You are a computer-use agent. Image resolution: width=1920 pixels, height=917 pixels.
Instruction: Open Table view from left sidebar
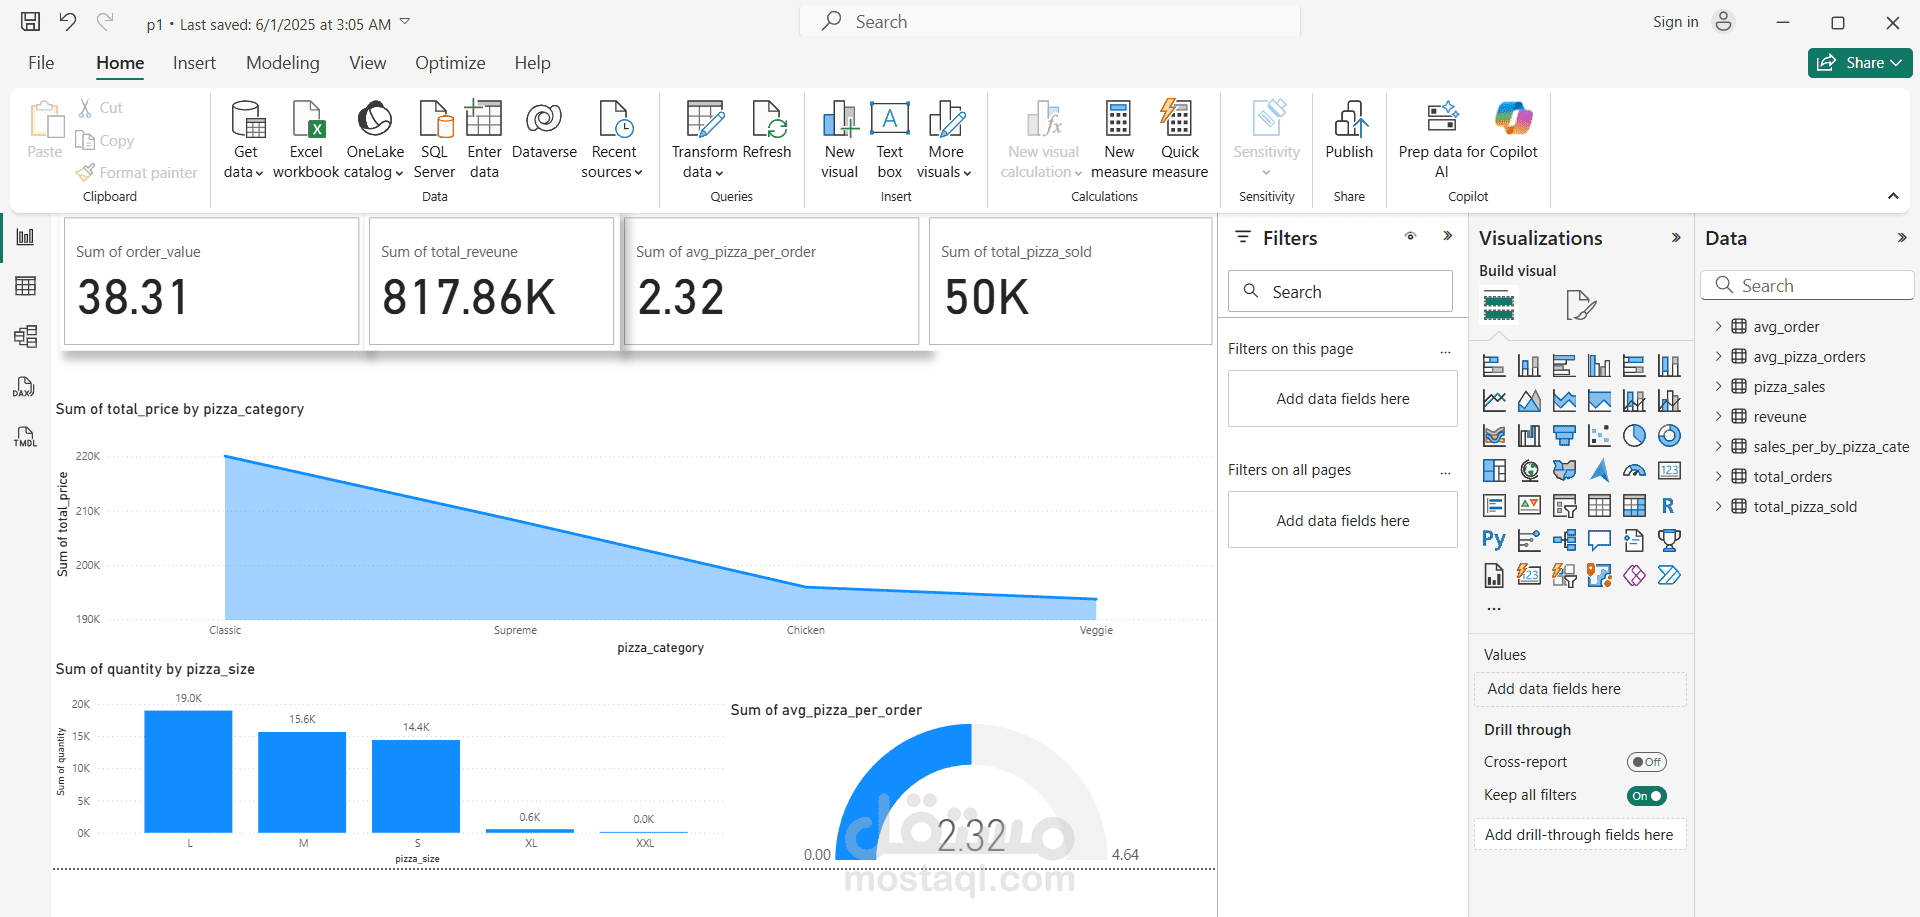coord(26,286)
